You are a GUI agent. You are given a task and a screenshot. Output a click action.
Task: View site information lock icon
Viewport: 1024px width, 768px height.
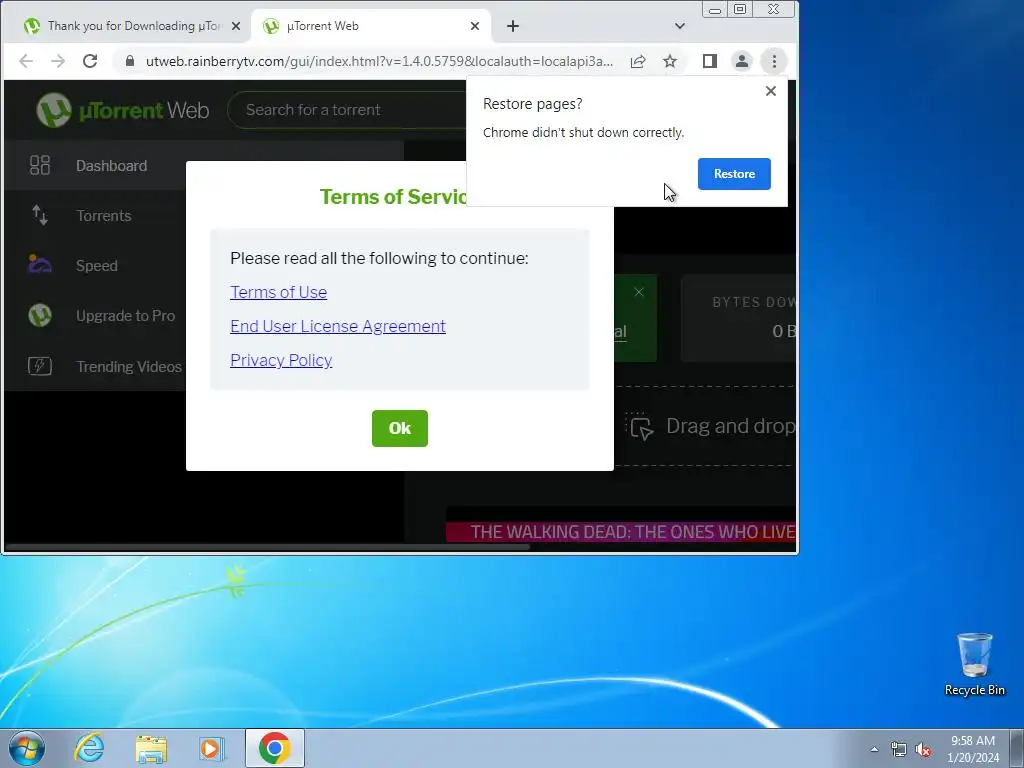(x=130, y=61)
